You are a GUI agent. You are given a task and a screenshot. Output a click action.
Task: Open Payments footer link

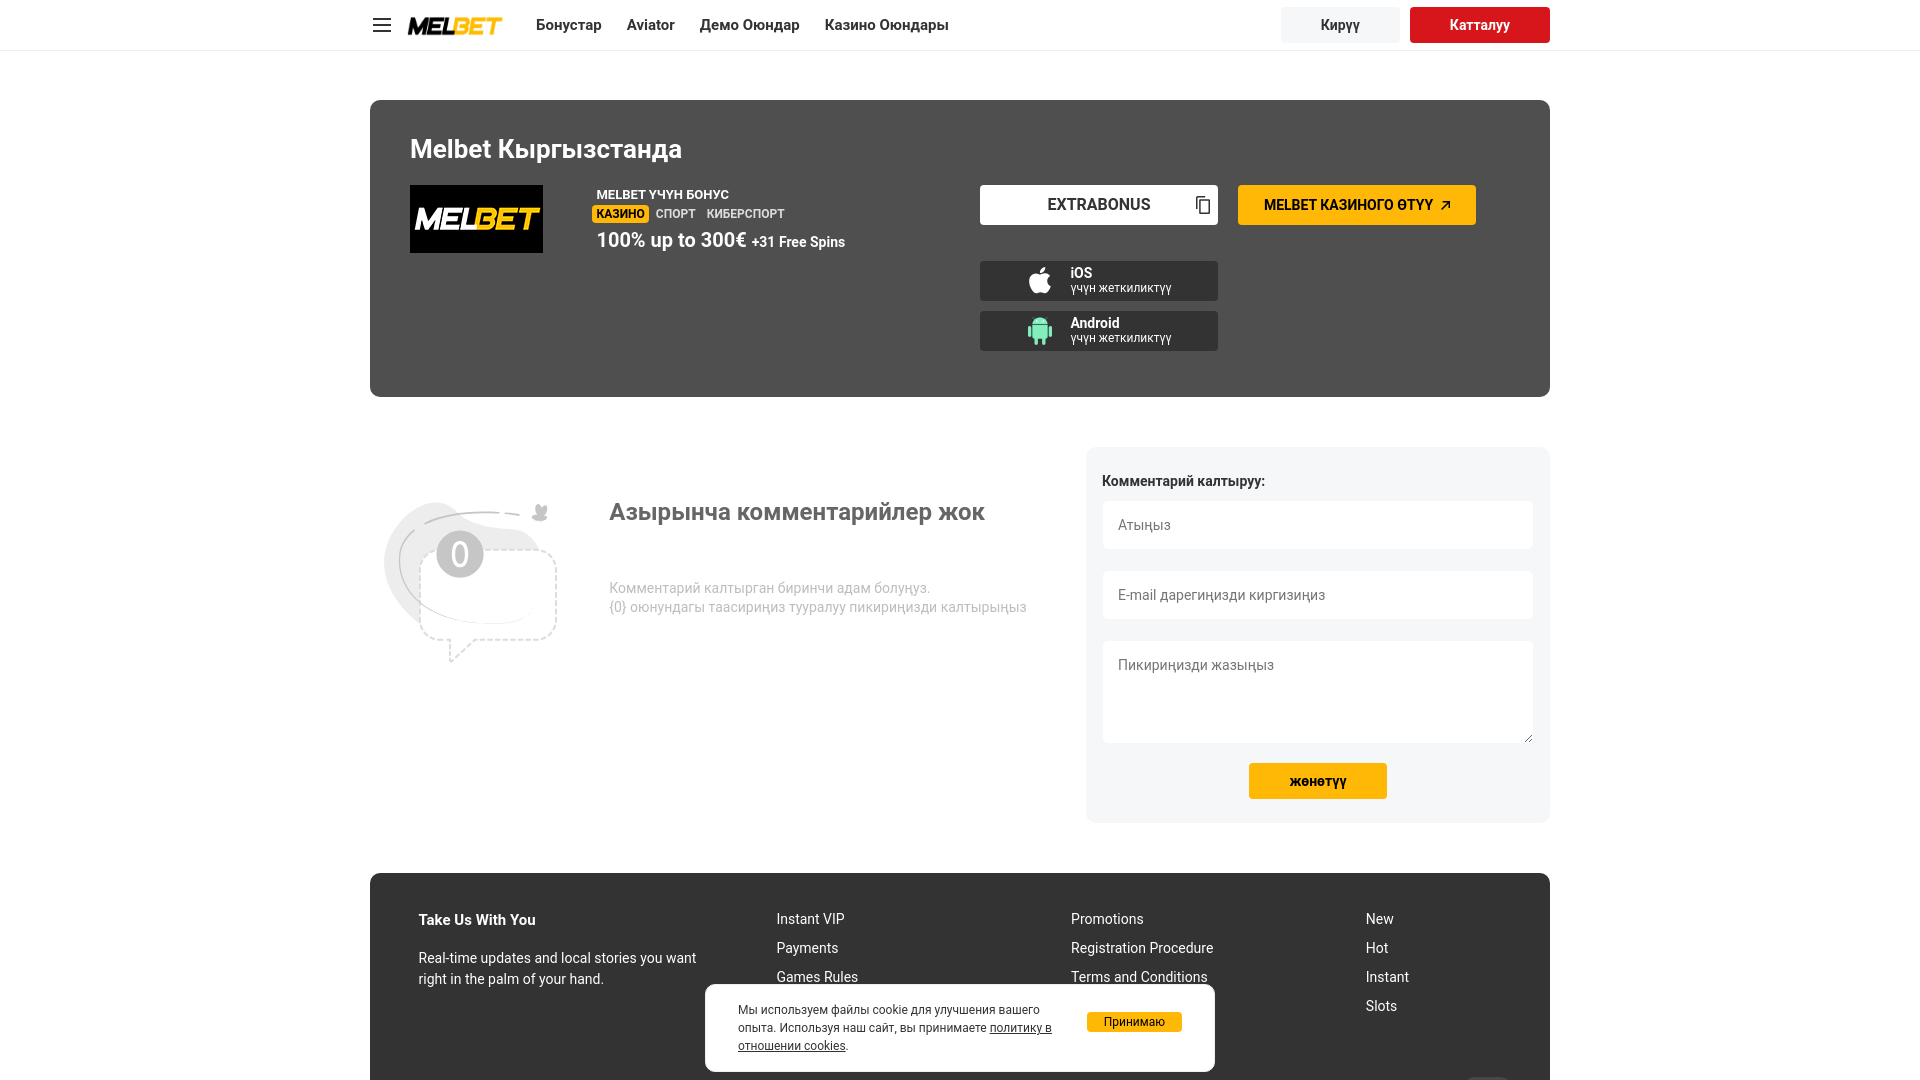click(x=808, y=948)
